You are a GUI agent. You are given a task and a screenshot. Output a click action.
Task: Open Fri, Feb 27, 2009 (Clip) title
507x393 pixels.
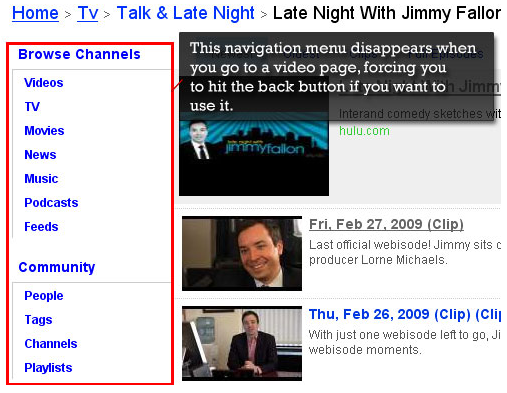tap(386, 224)
